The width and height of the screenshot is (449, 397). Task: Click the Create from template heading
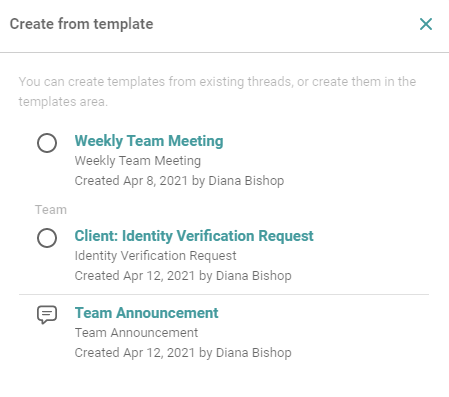81,24
